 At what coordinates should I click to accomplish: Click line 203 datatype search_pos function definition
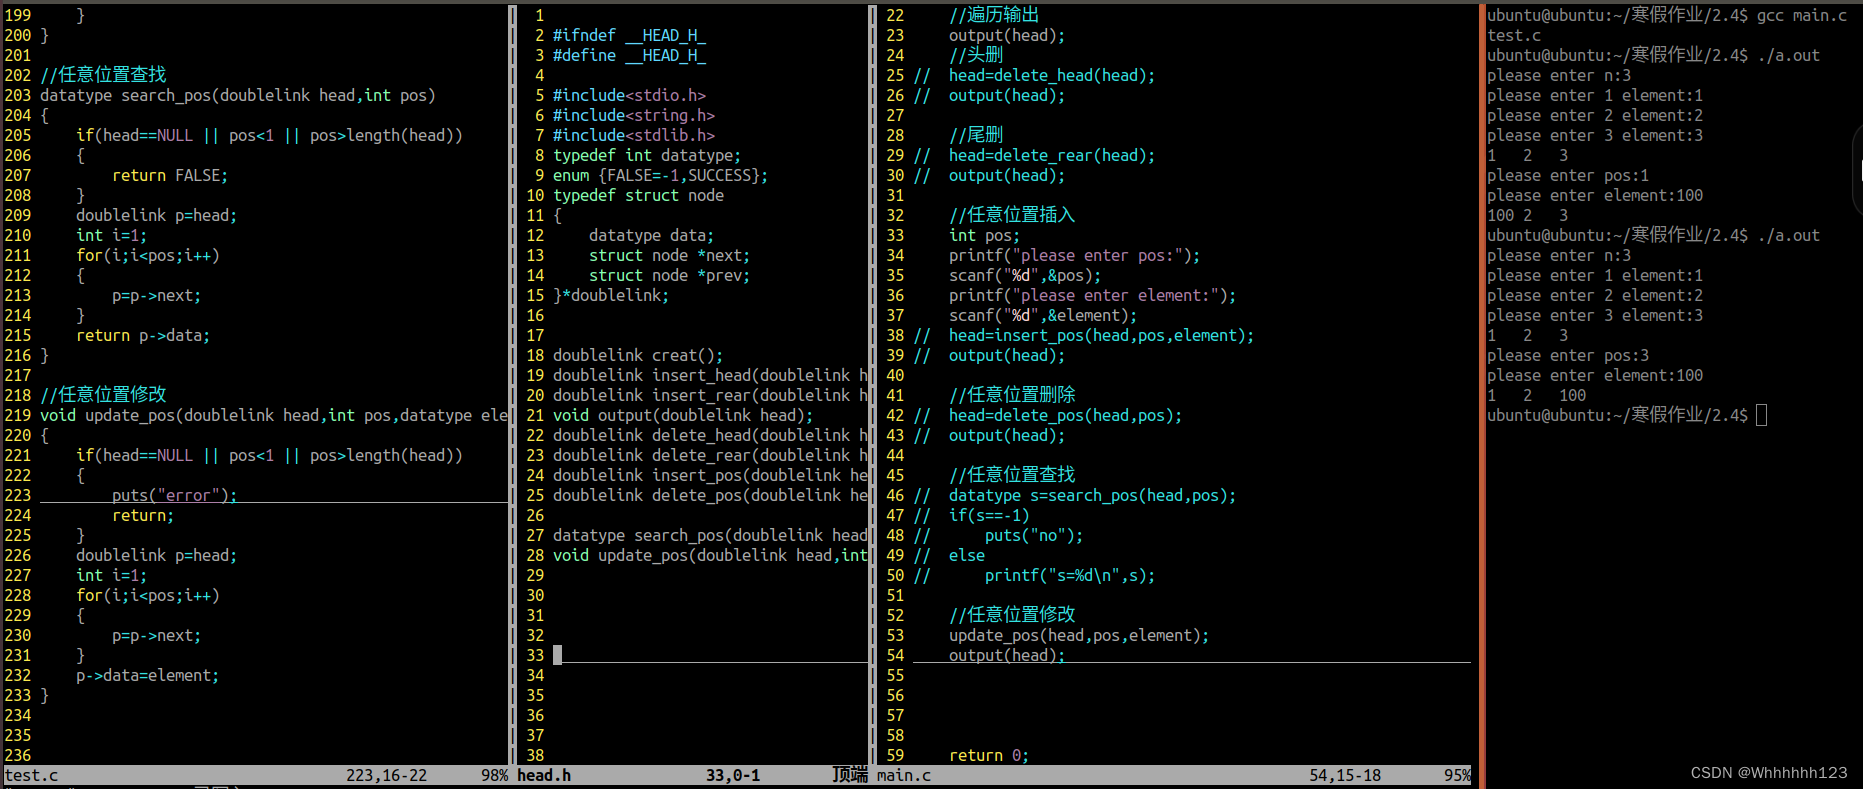[238, 95]
